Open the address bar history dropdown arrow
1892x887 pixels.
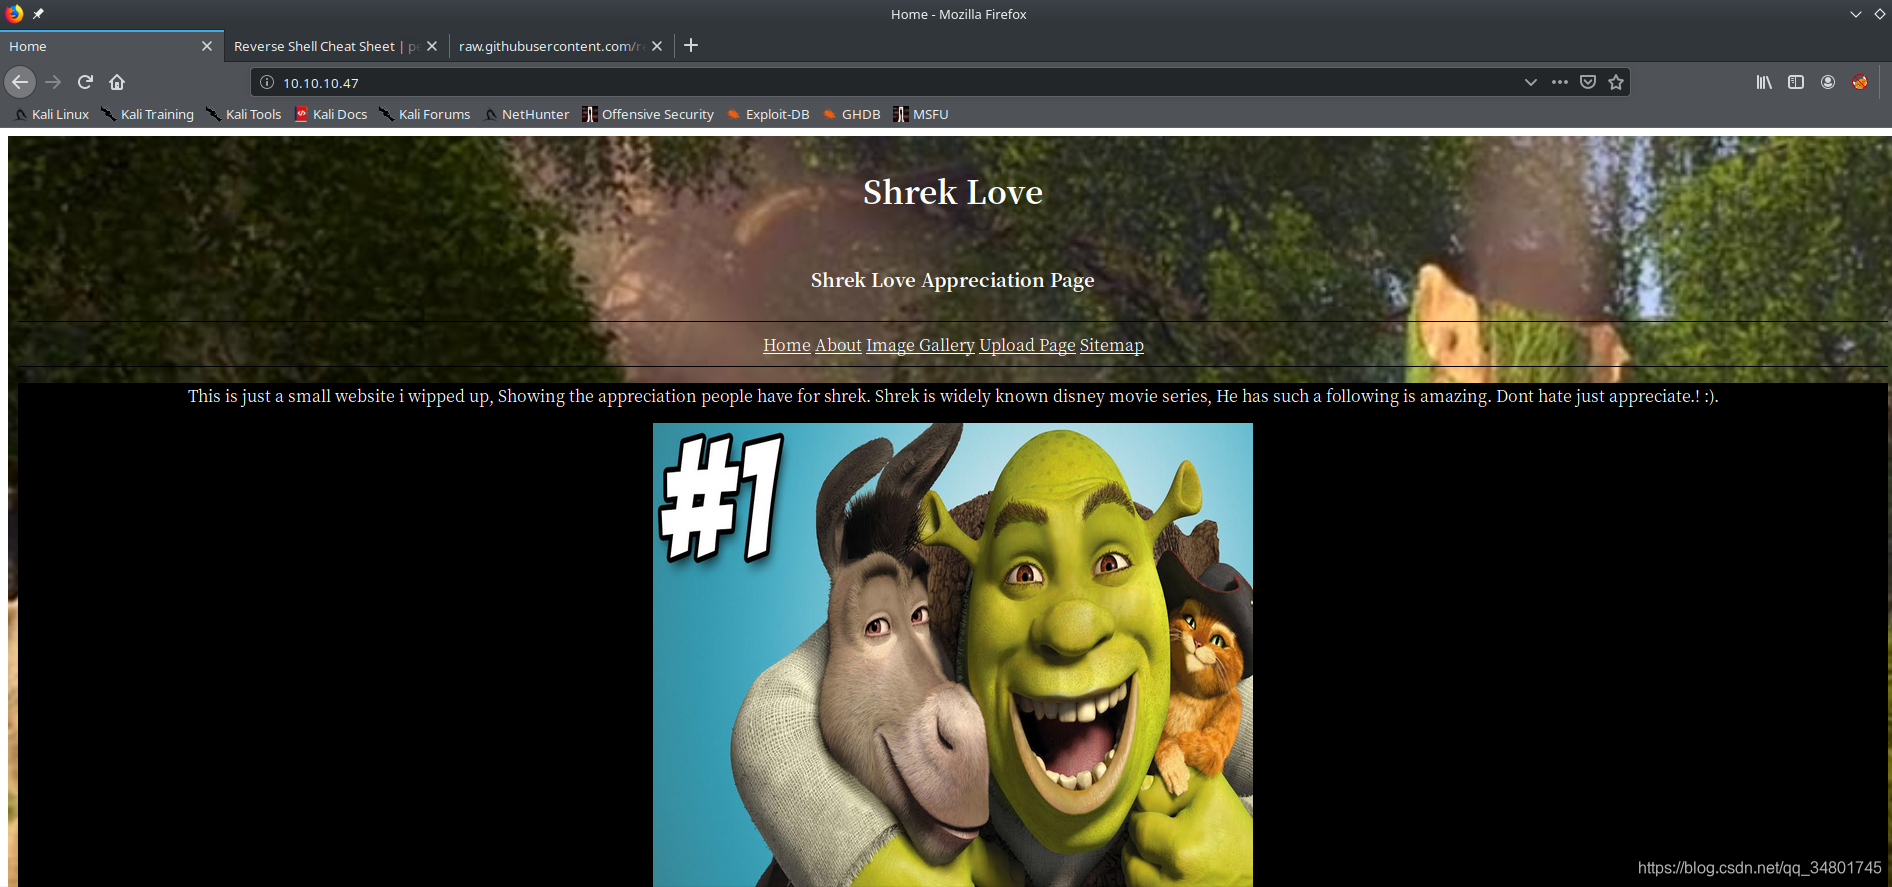[1530, 82]
